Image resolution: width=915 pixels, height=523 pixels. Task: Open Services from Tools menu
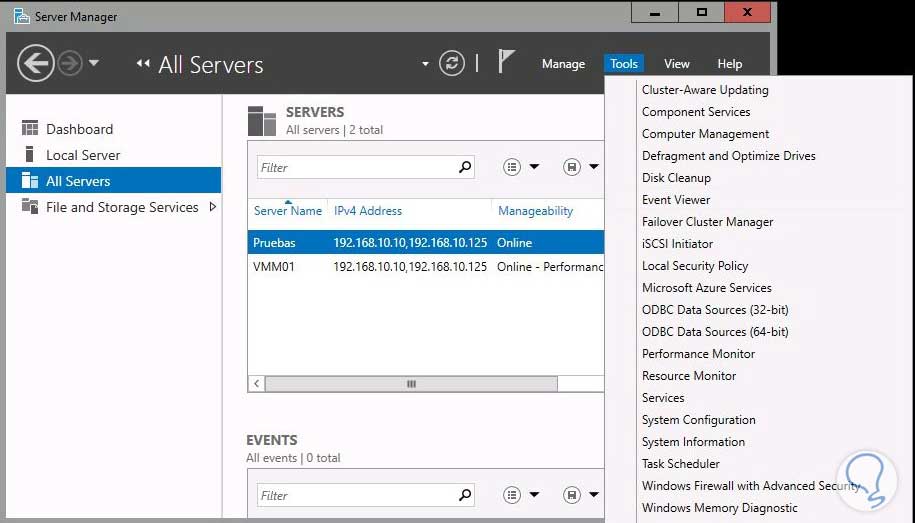[663, 398]
